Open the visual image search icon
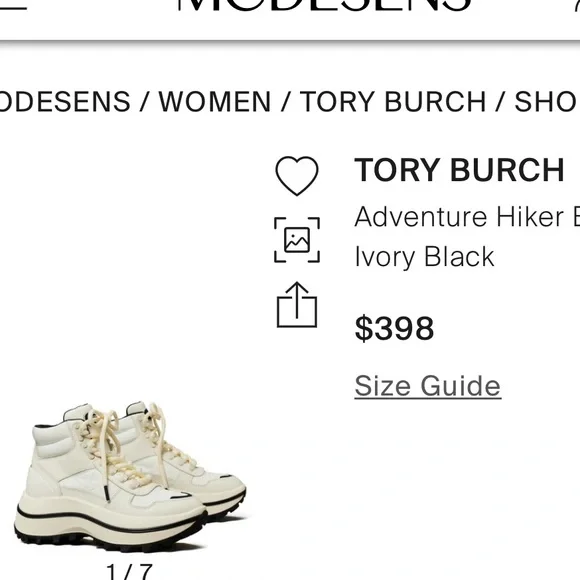The image size is (580, 580). coord(297,240)
